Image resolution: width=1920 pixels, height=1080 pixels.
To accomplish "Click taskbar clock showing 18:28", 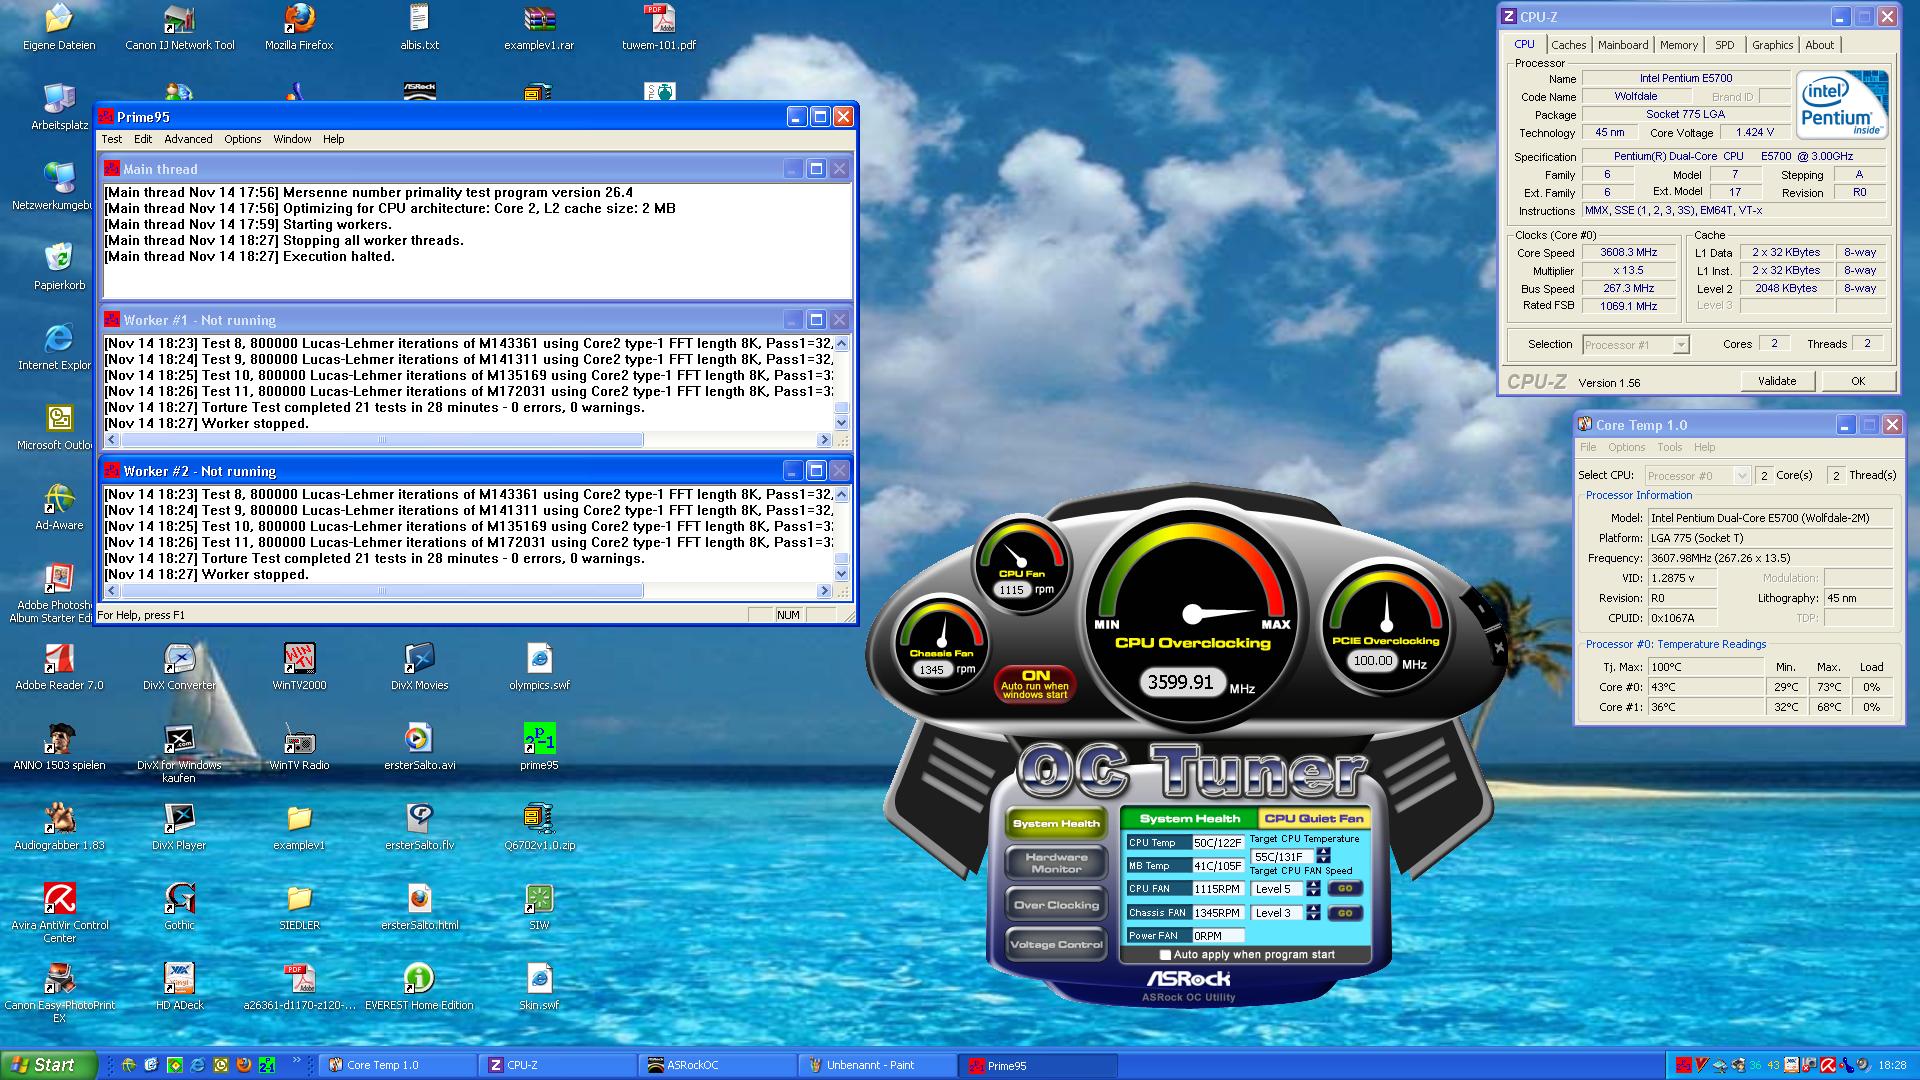I will point(1892,1065).
